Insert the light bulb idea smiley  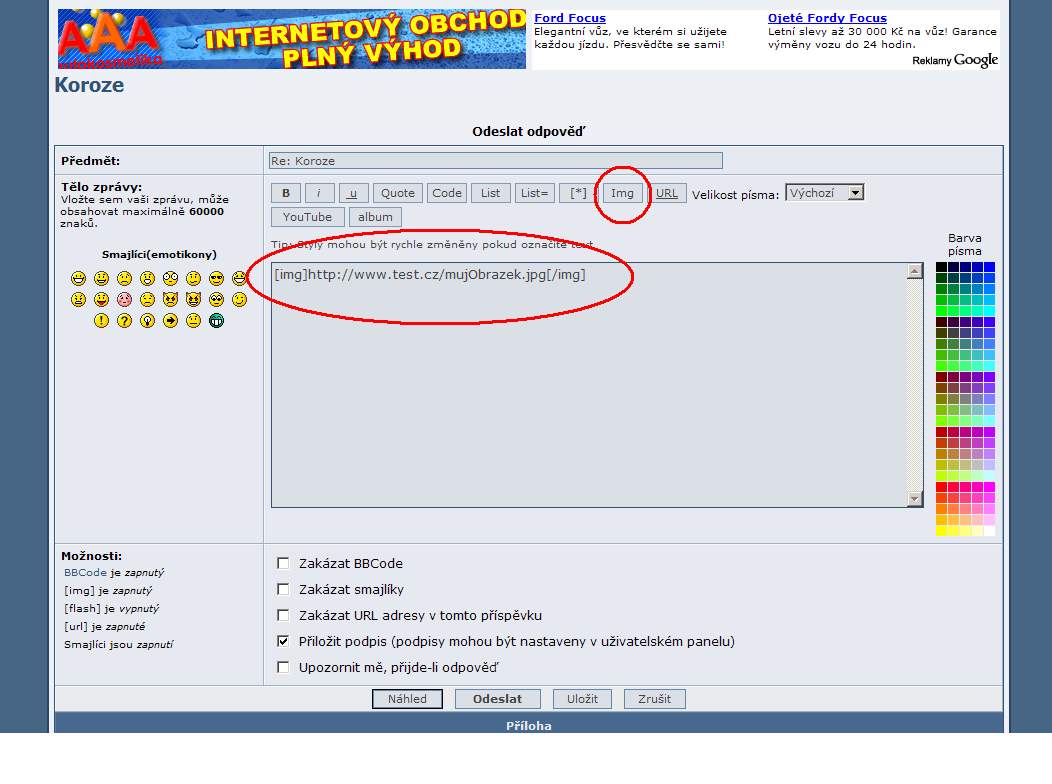coord(147,321)
